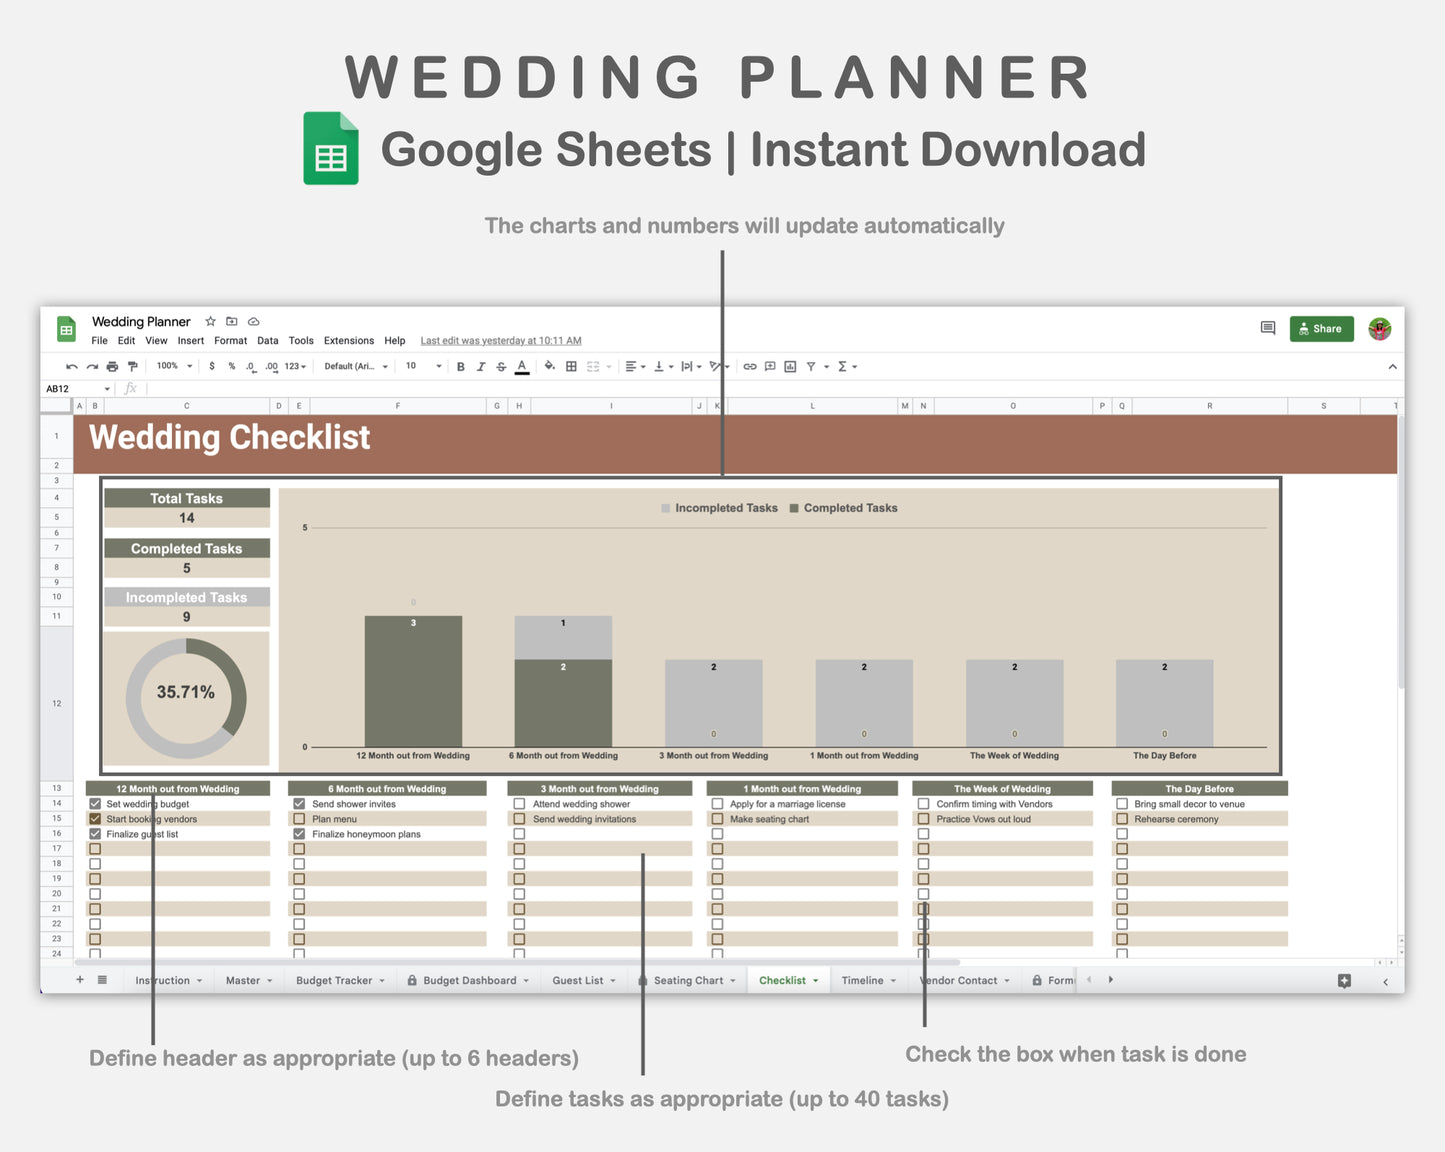This screenshot has height=1152, width=1445.
Task: Click the Share button
Action: (x=1321, y=329)
